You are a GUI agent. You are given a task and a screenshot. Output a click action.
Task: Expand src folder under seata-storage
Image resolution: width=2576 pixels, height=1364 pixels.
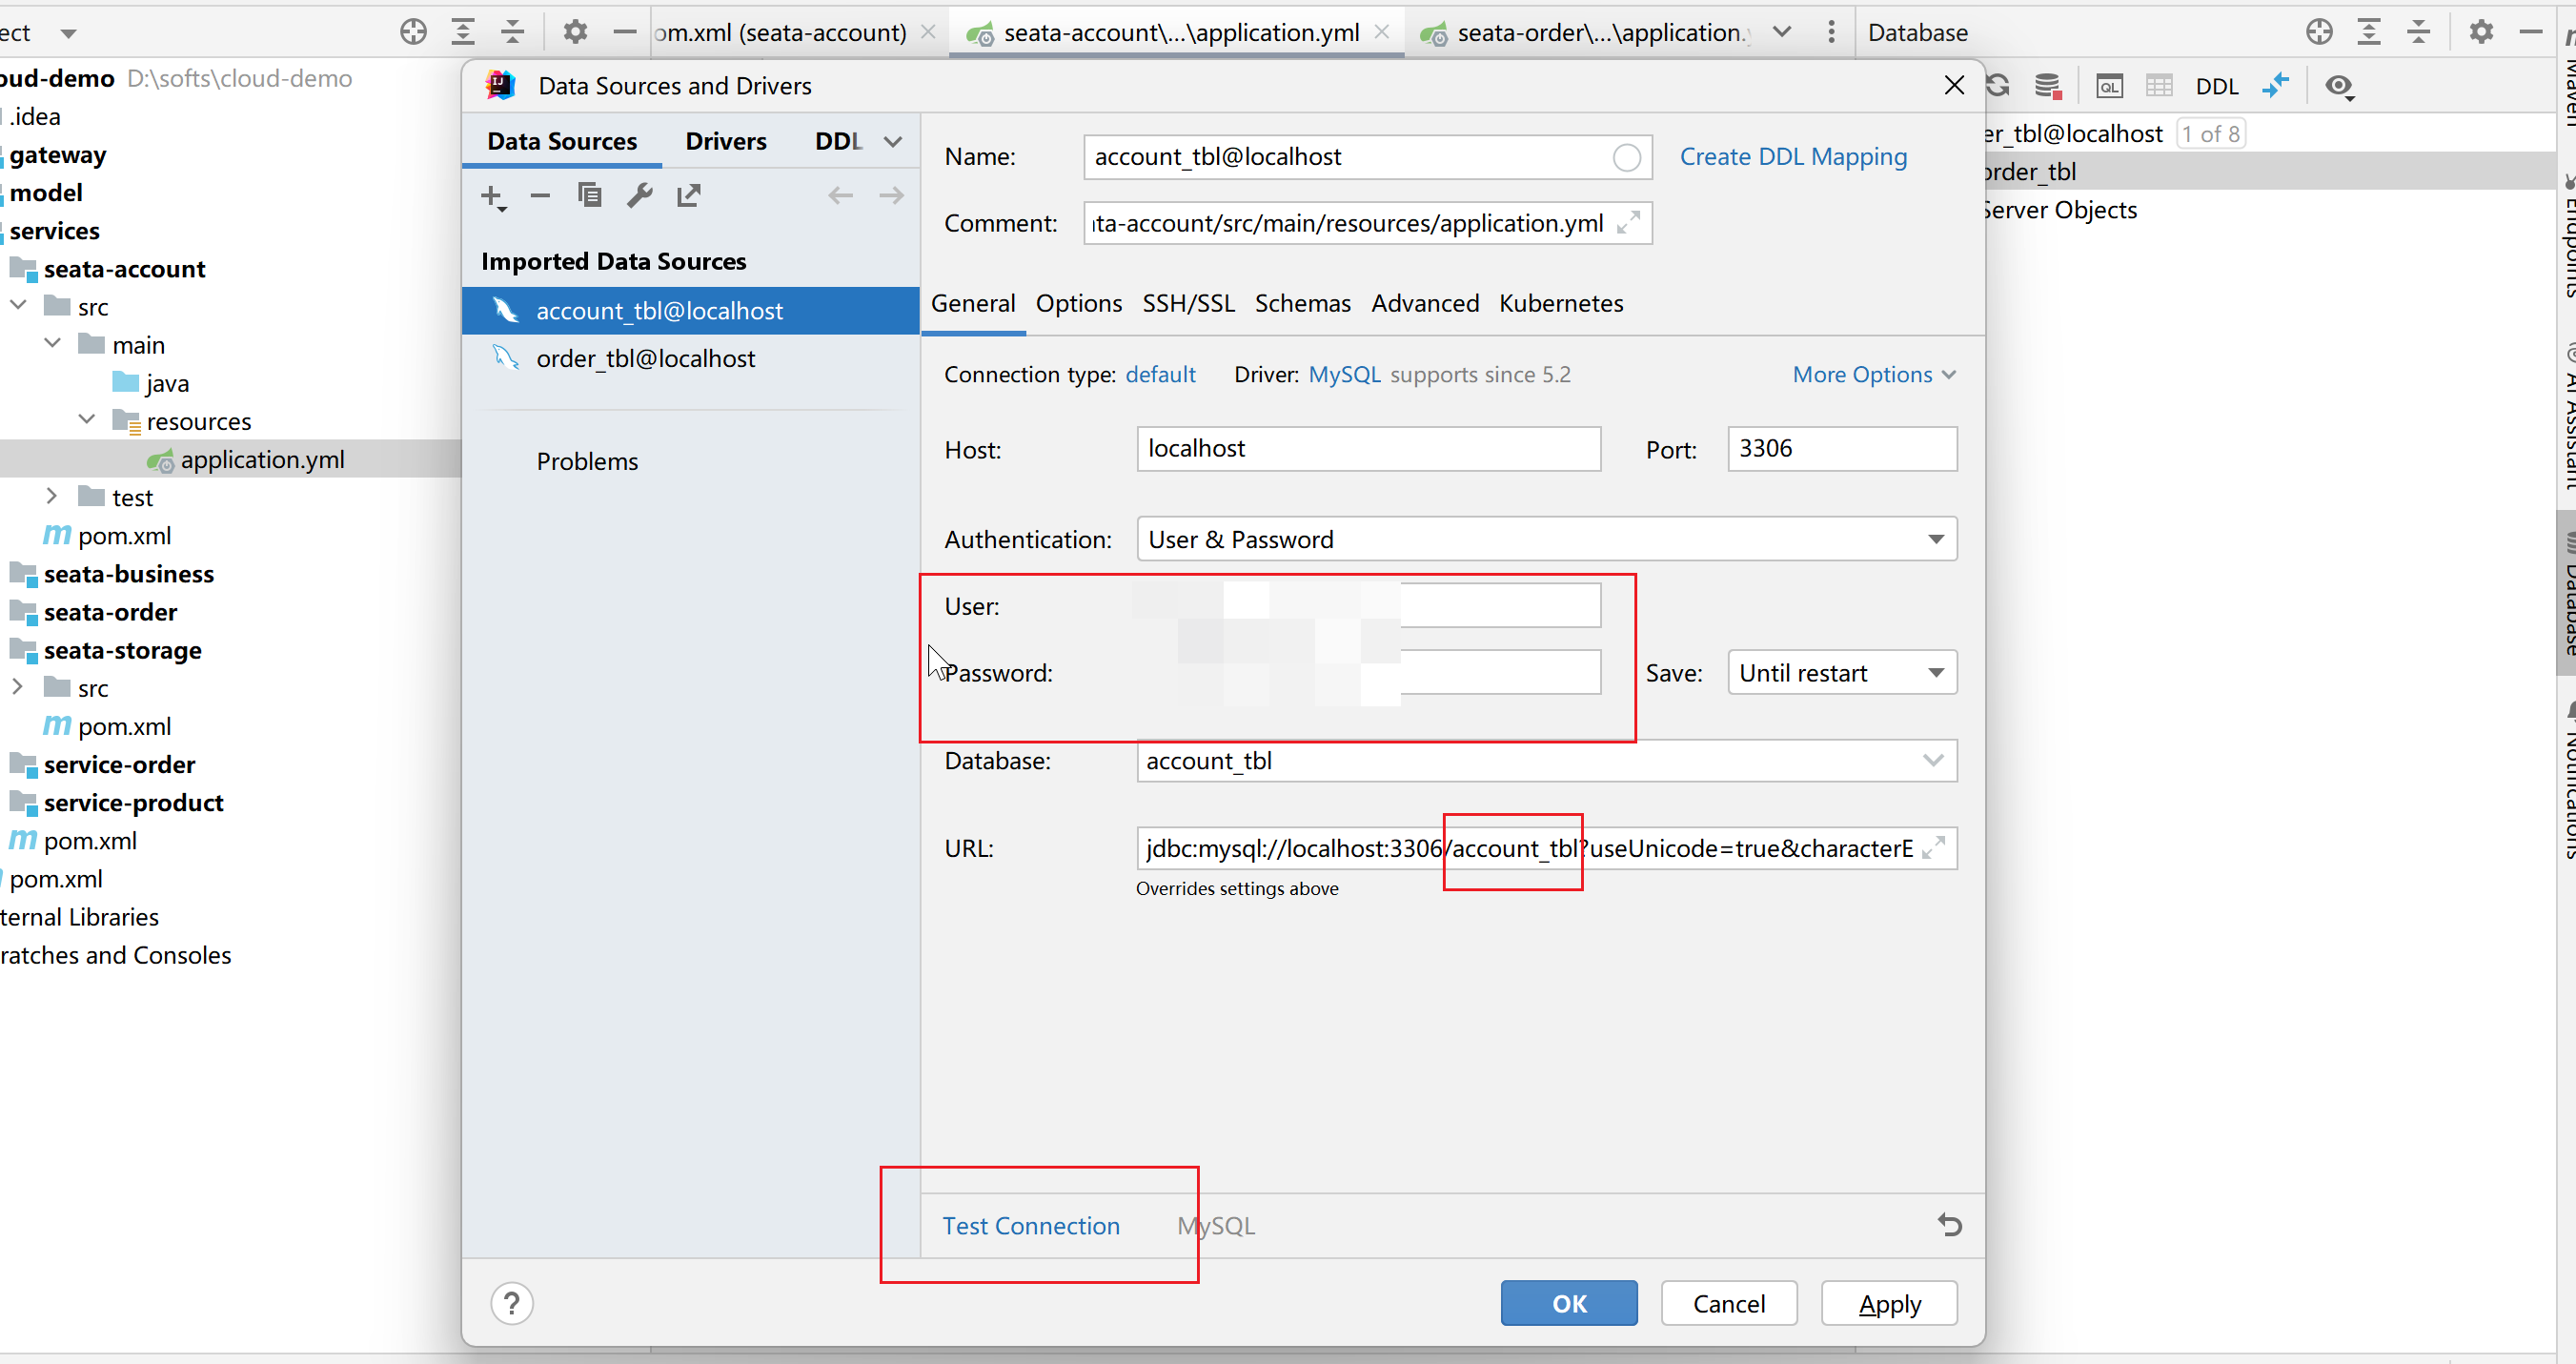pos(19,687)
